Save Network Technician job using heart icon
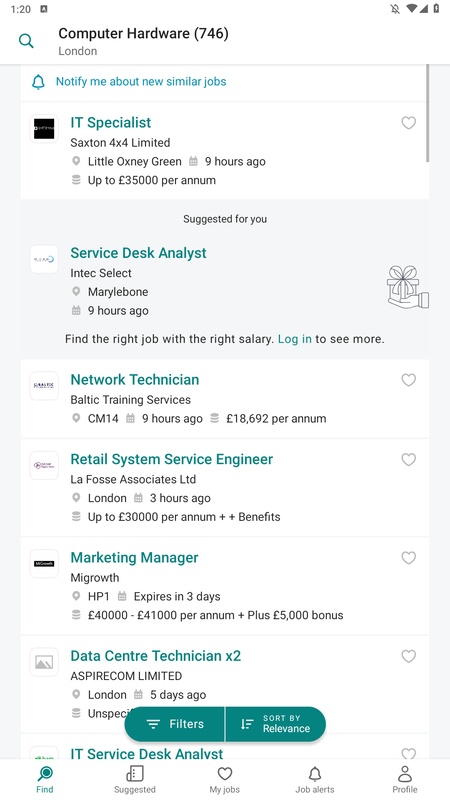This screenshot has width=450, height=800. (409, 380)
